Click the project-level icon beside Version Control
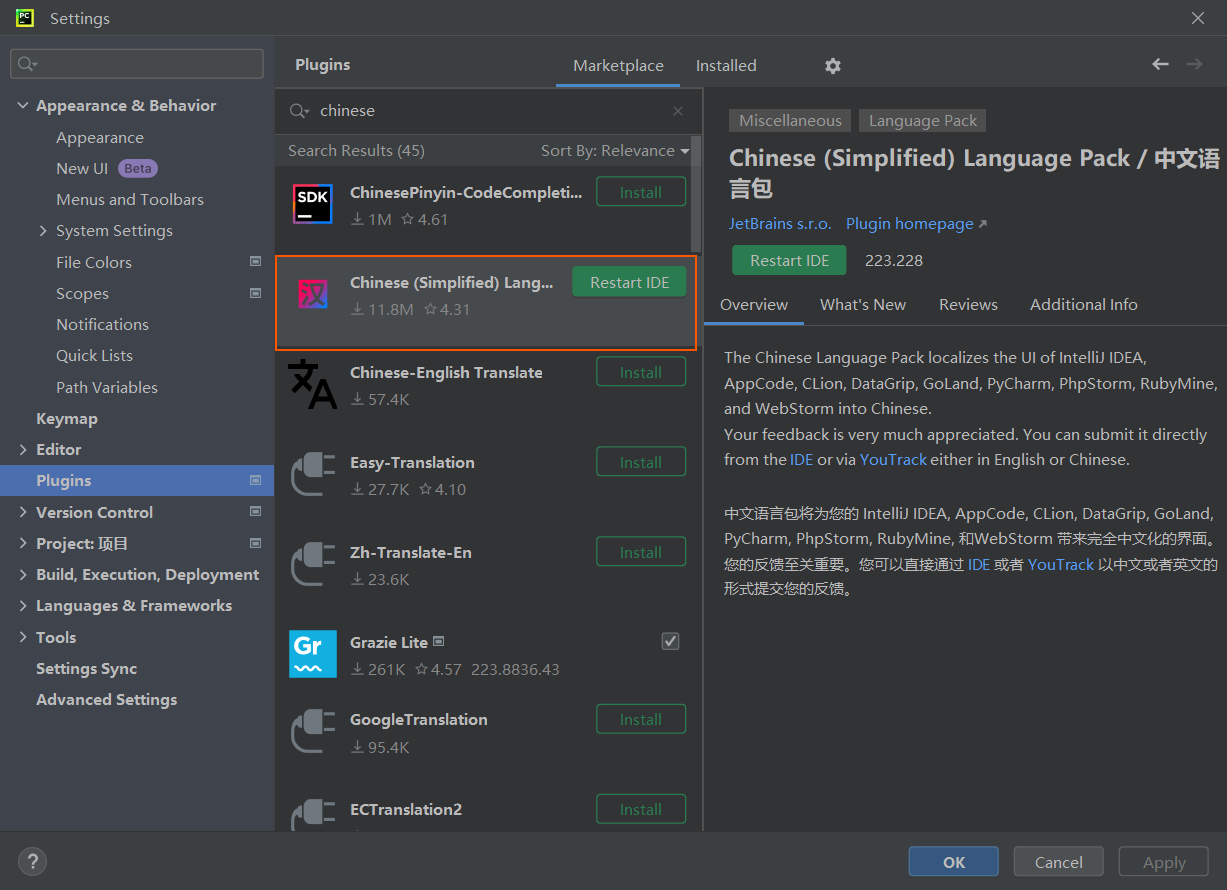The image size is (1227, 890). [255, 512]
